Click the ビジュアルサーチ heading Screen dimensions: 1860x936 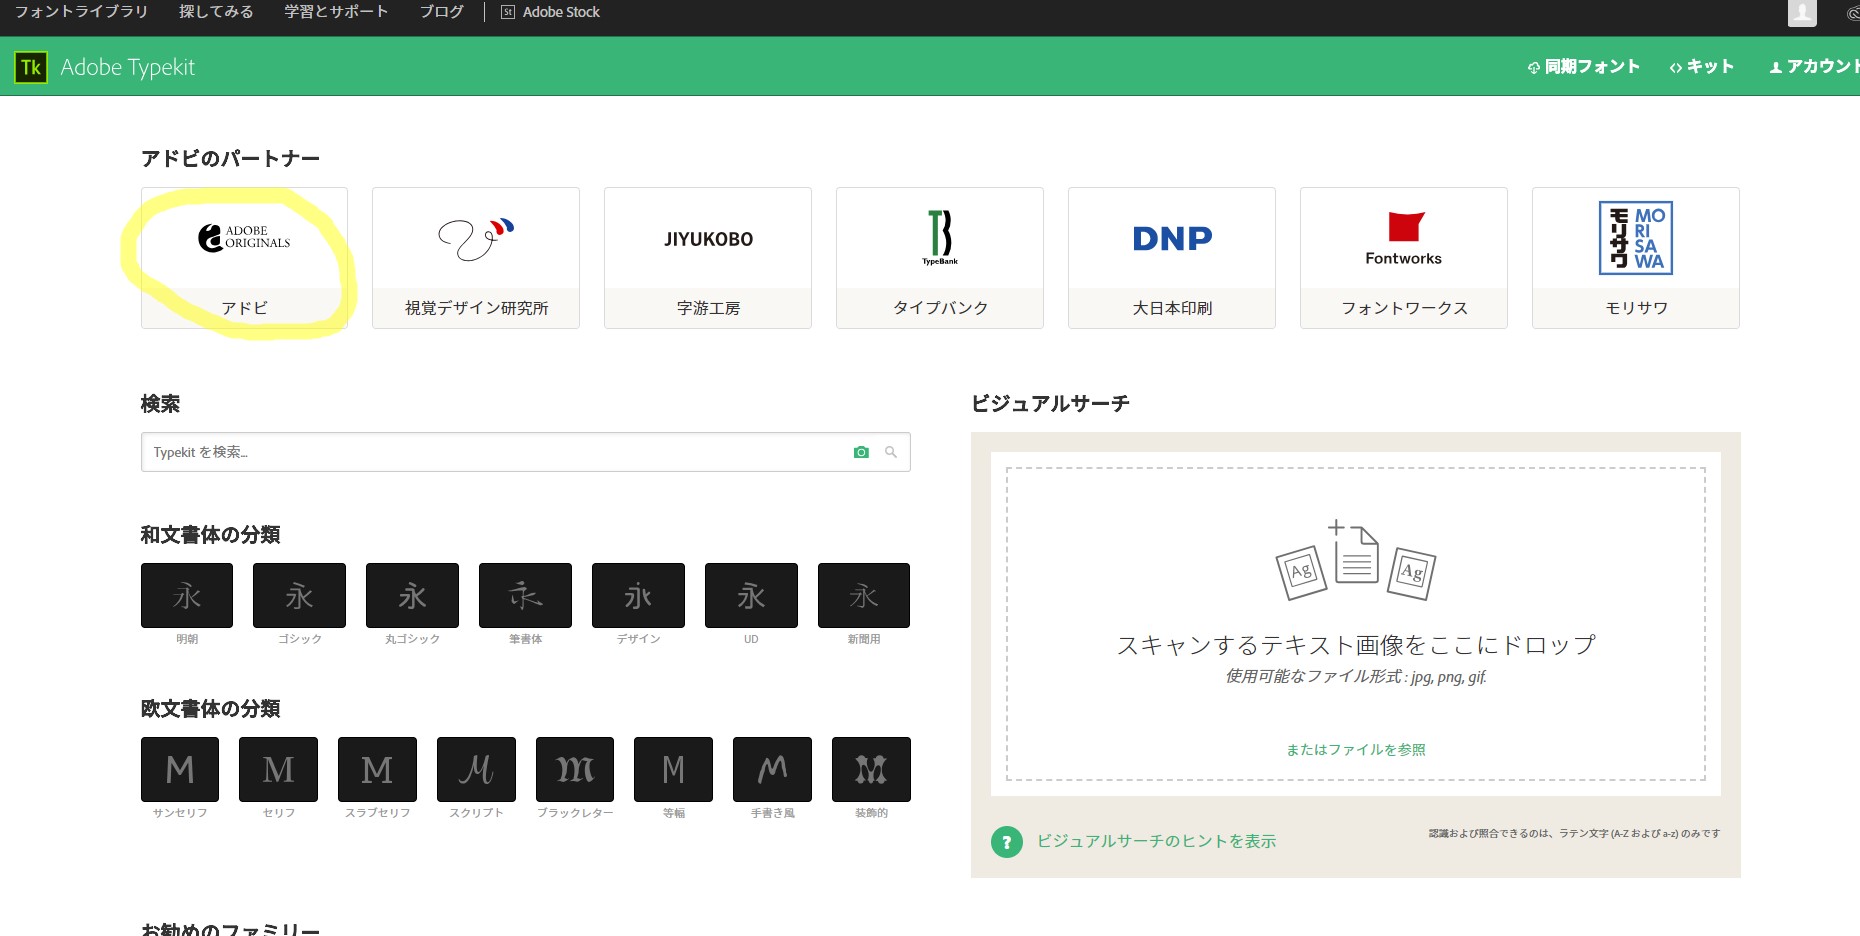point(1050,403)
